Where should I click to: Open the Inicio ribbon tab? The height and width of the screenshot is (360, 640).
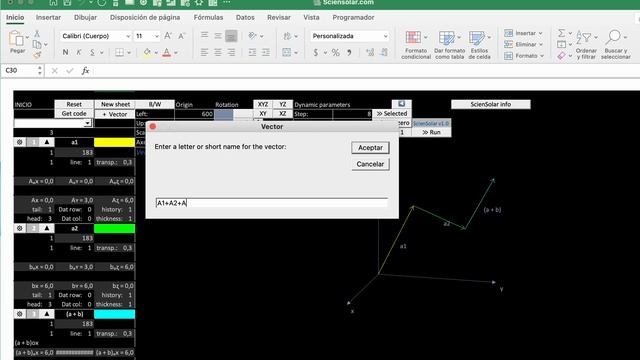(15, 18)
